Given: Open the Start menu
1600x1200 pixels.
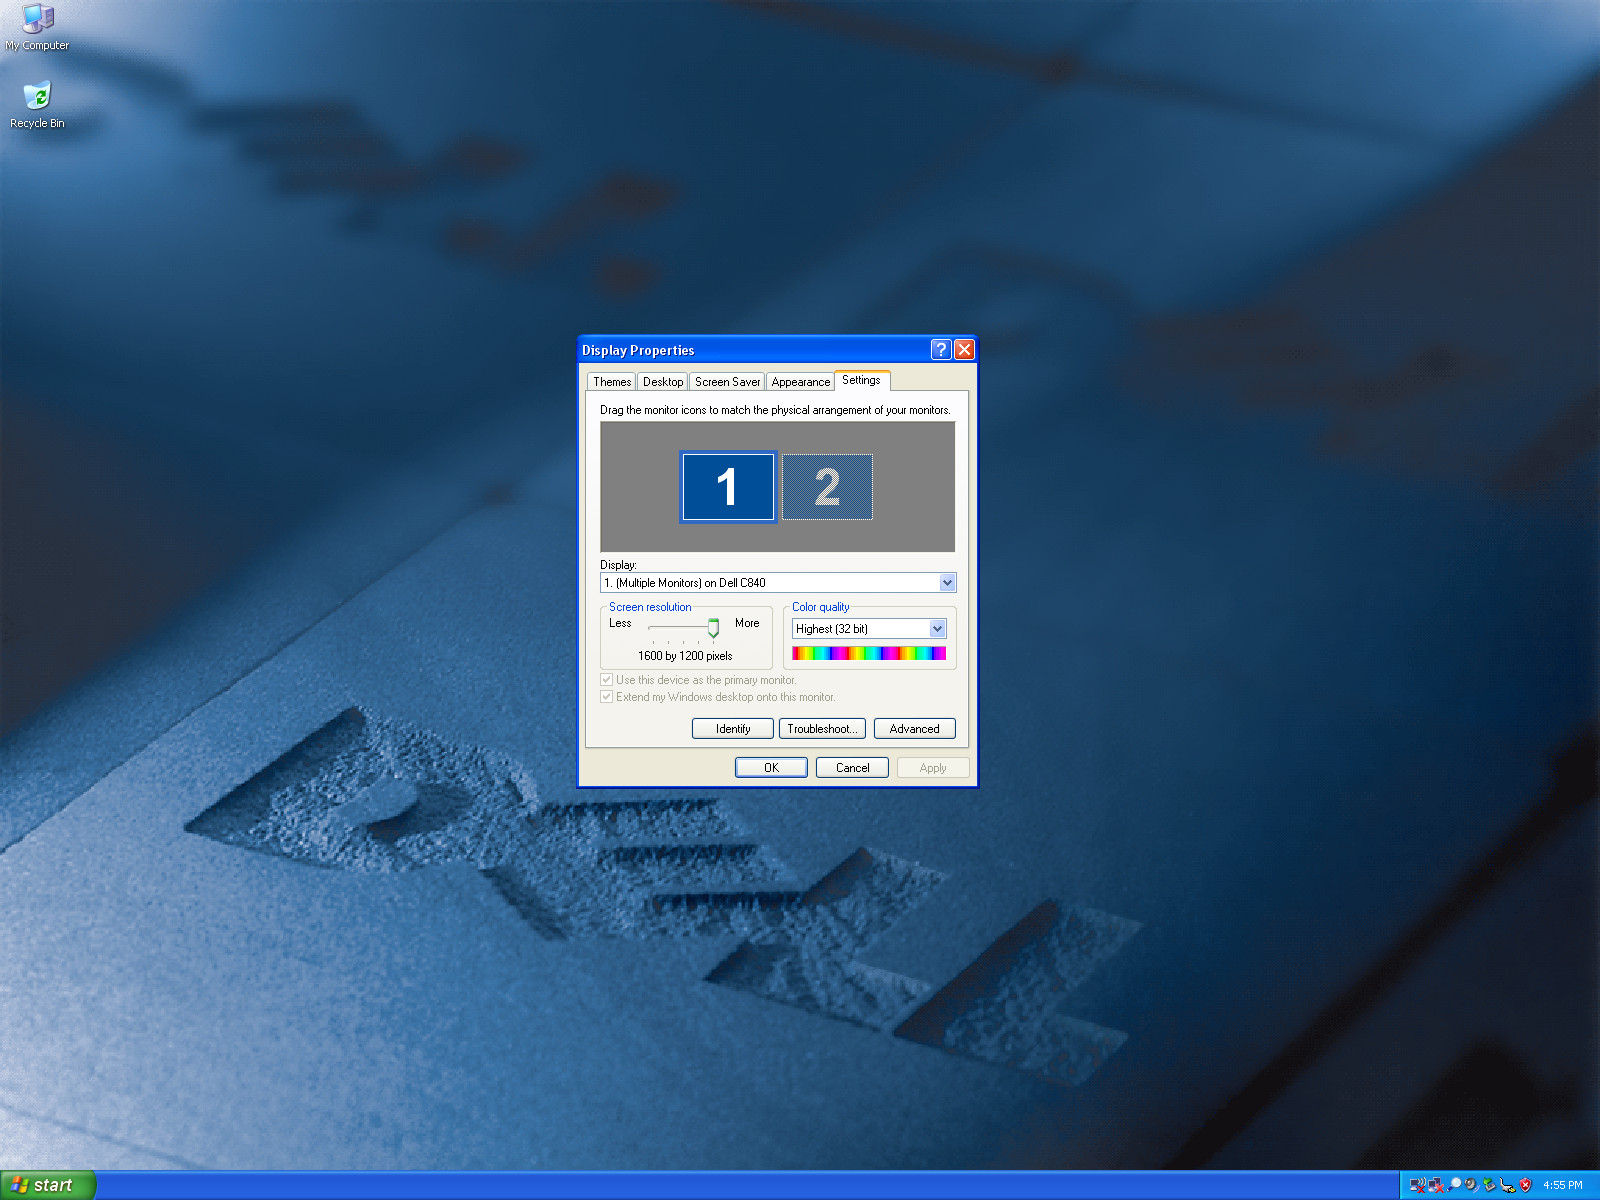Looking at the screenshot, I should tap(48, 1185).
